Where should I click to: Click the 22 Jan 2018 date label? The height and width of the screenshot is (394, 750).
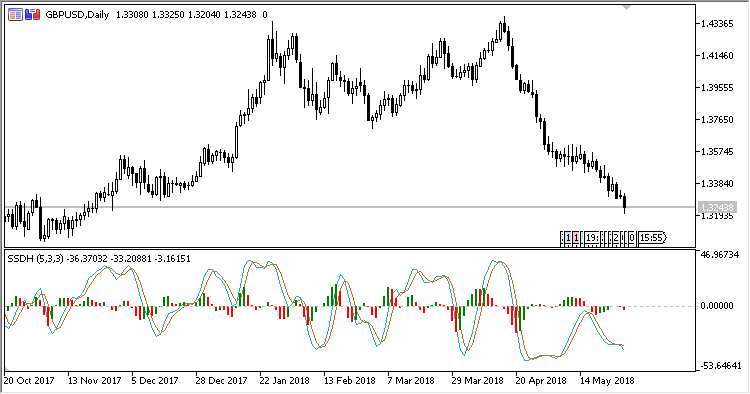pos(285,381)
